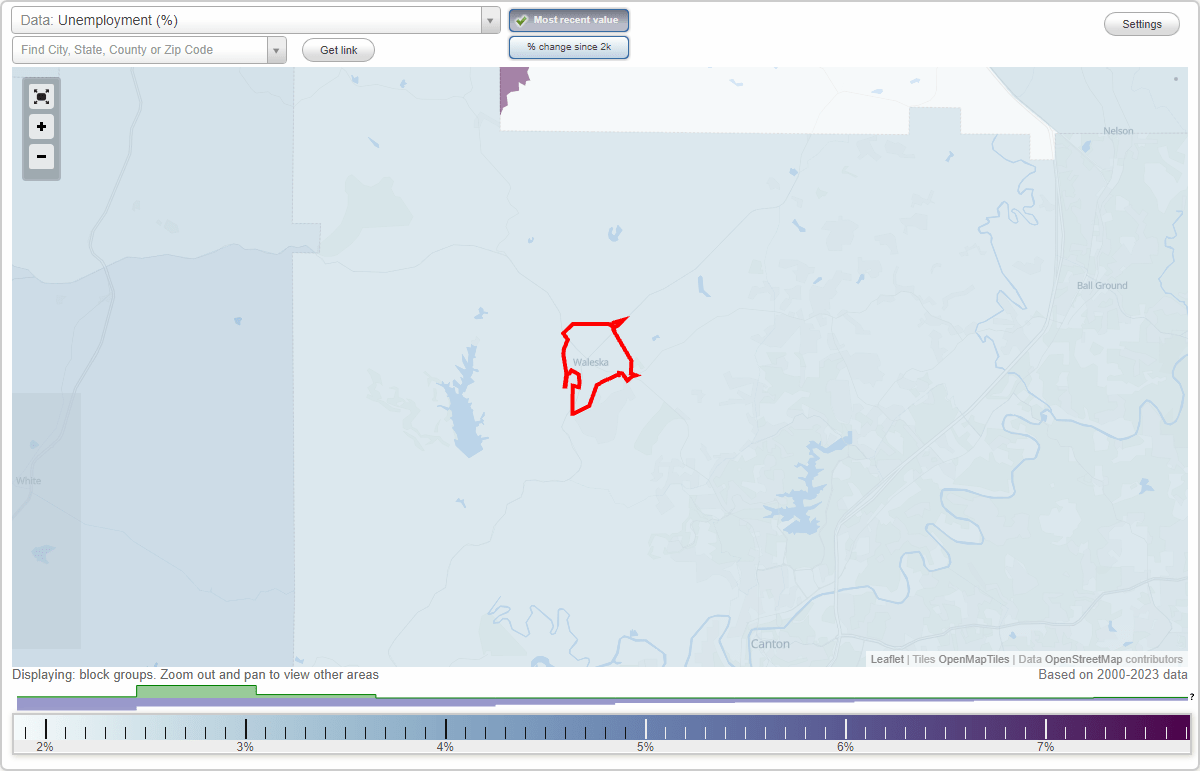Click the 7% mark on the color legend
The width and height of the screenshot is (1200, 771).
click(x=1045, y=746)
